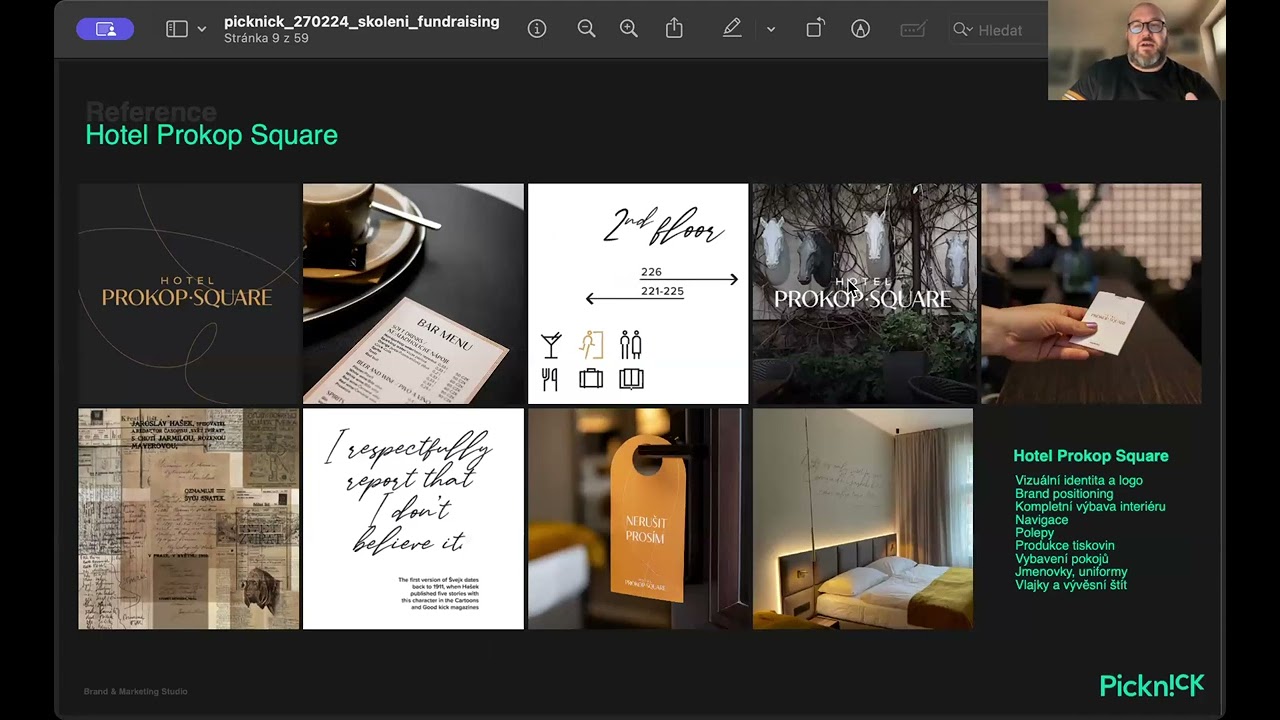1280x720 pixels.
Task: Click the 2nd floor signage heading
Action: [x=662, y=227]
